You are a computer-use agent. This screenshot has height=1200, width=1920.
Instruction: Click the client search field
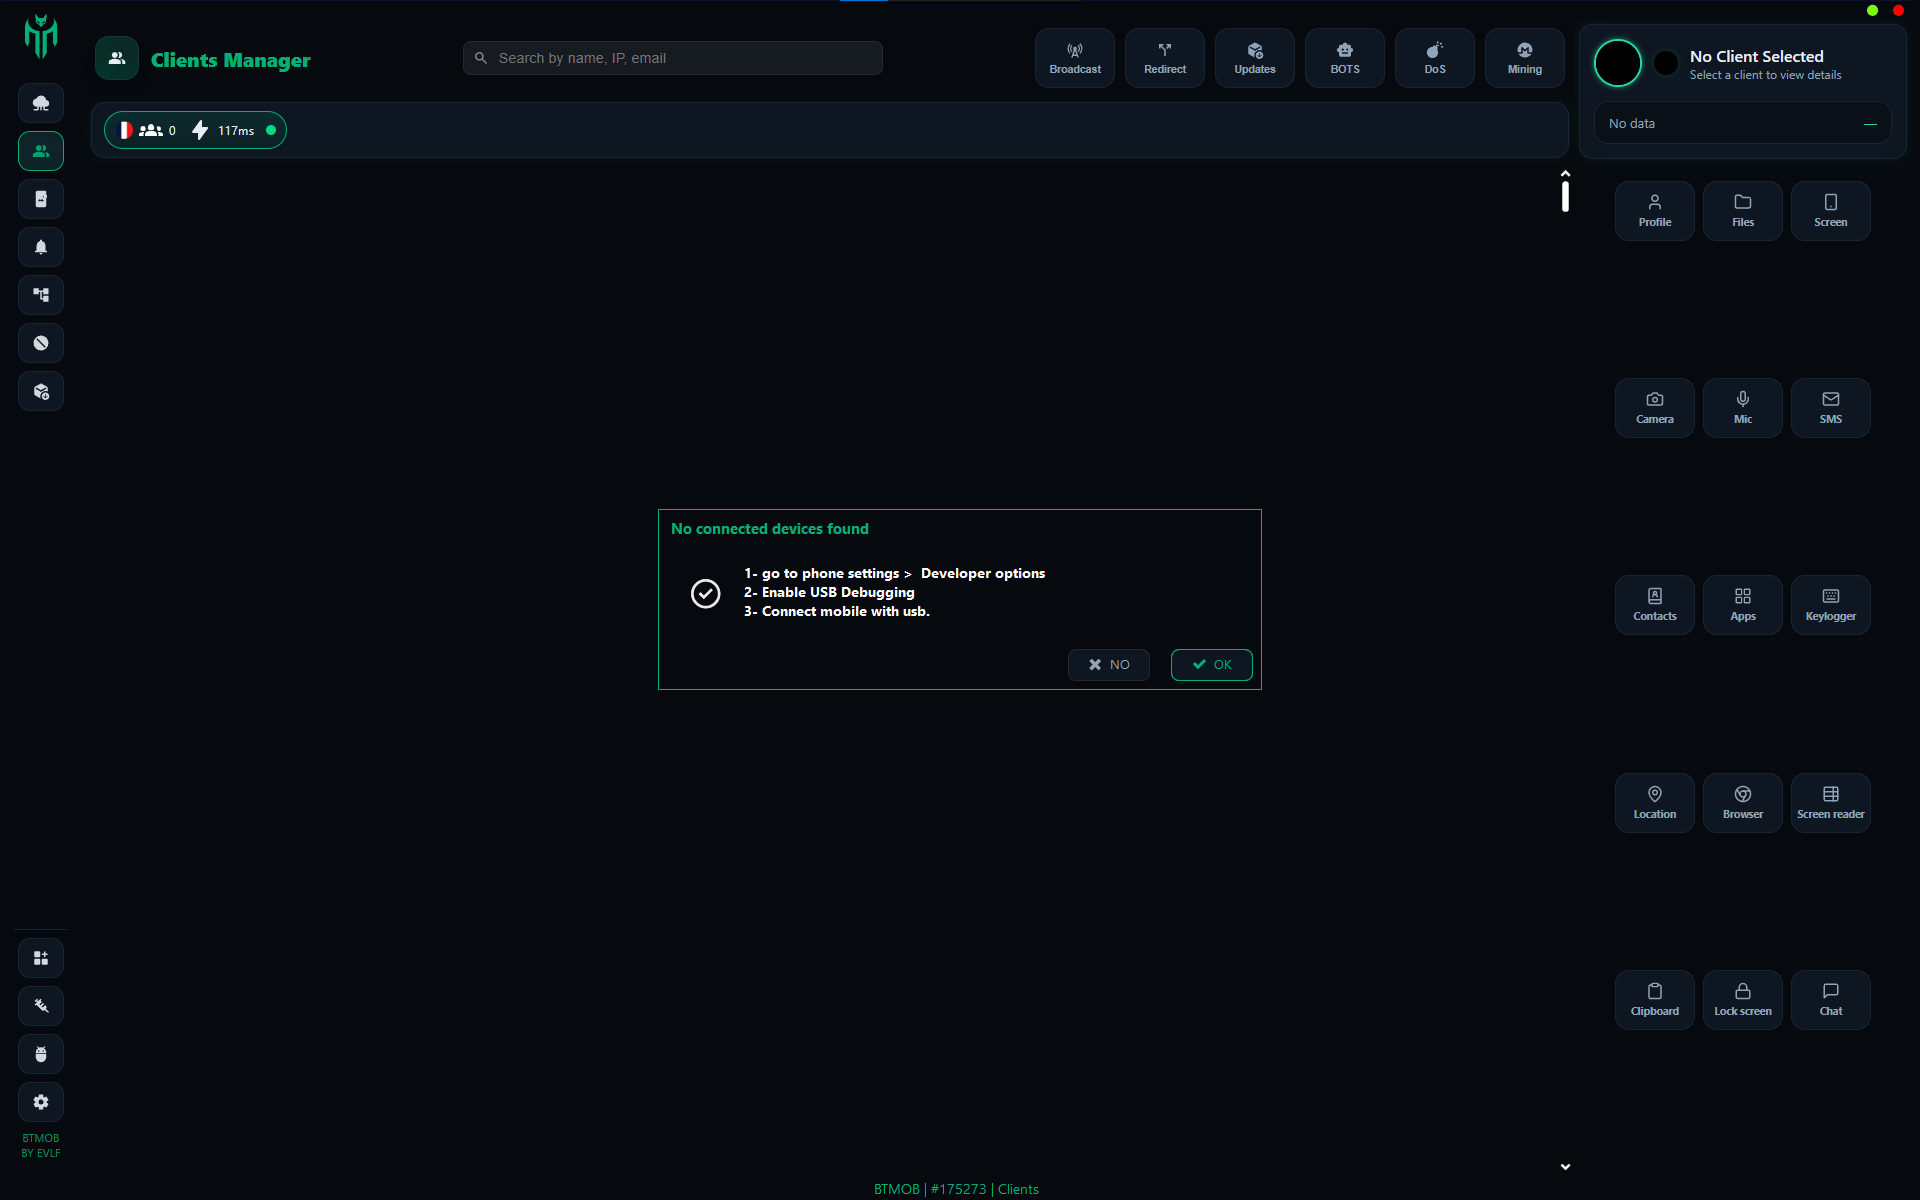[672, 58]
